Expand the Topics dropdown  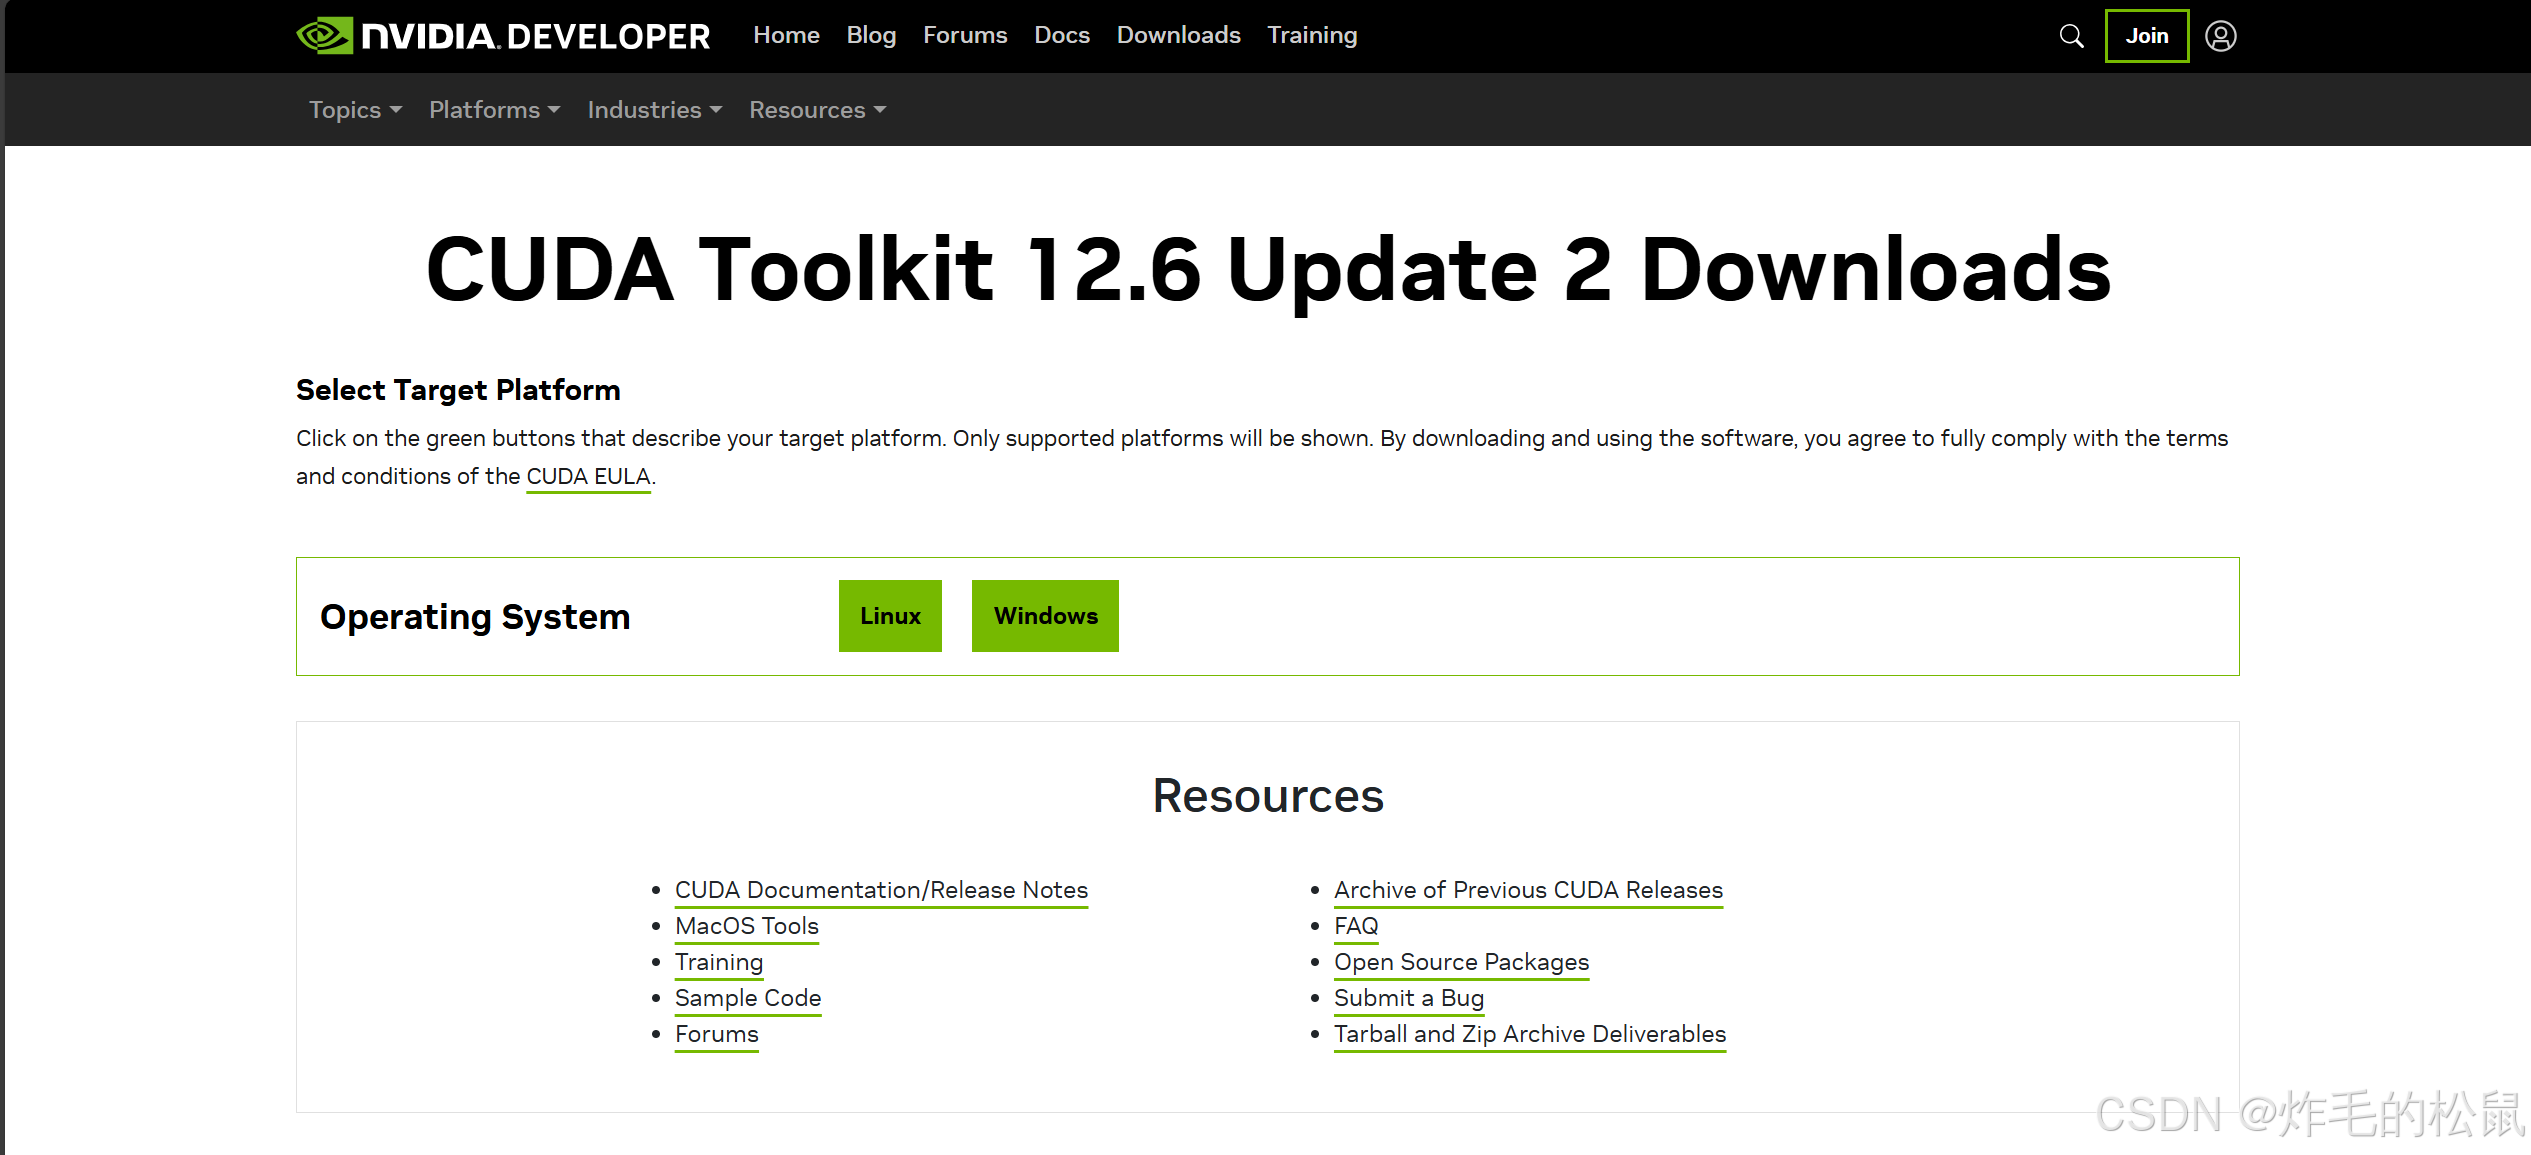click(x=355, y=110)
